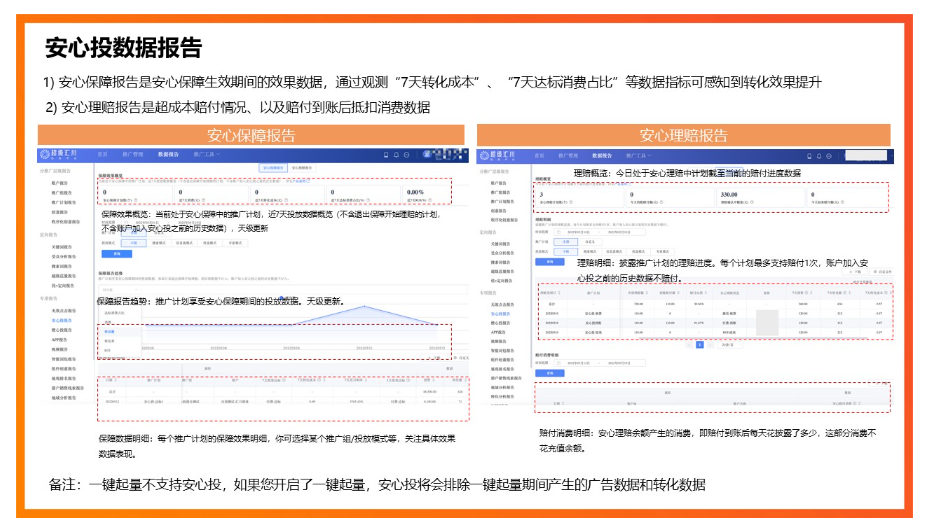Open 账户报告 in the left screenshot sidebar
The height and width of the screenshot is (527, 940).
click(59, 183)
